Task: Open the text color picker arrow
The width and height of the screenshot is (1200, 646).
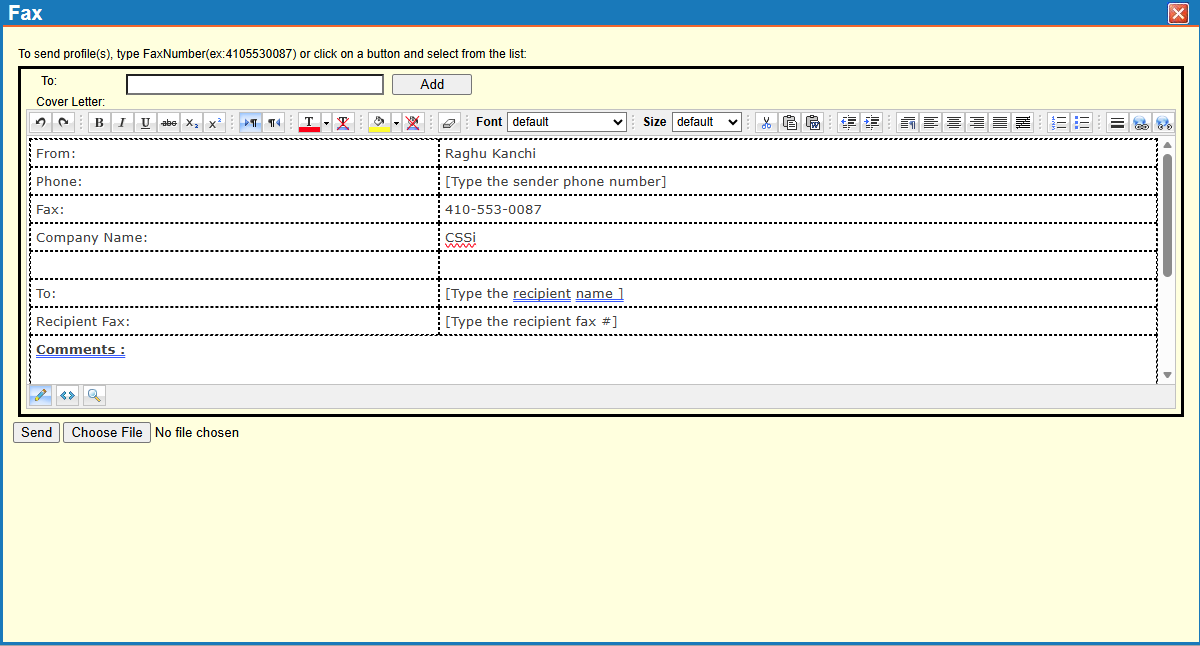Action: click(326, 122)
